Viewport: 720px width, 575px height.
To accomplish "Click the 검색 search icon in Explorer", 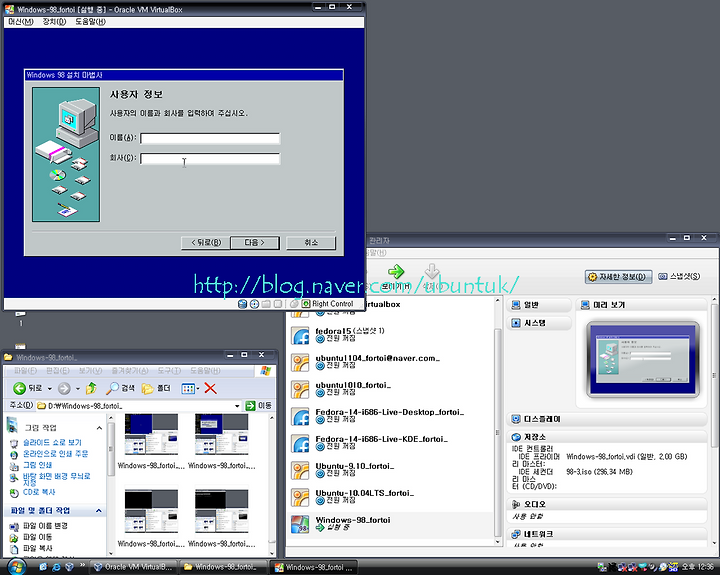I will [112, 389].
